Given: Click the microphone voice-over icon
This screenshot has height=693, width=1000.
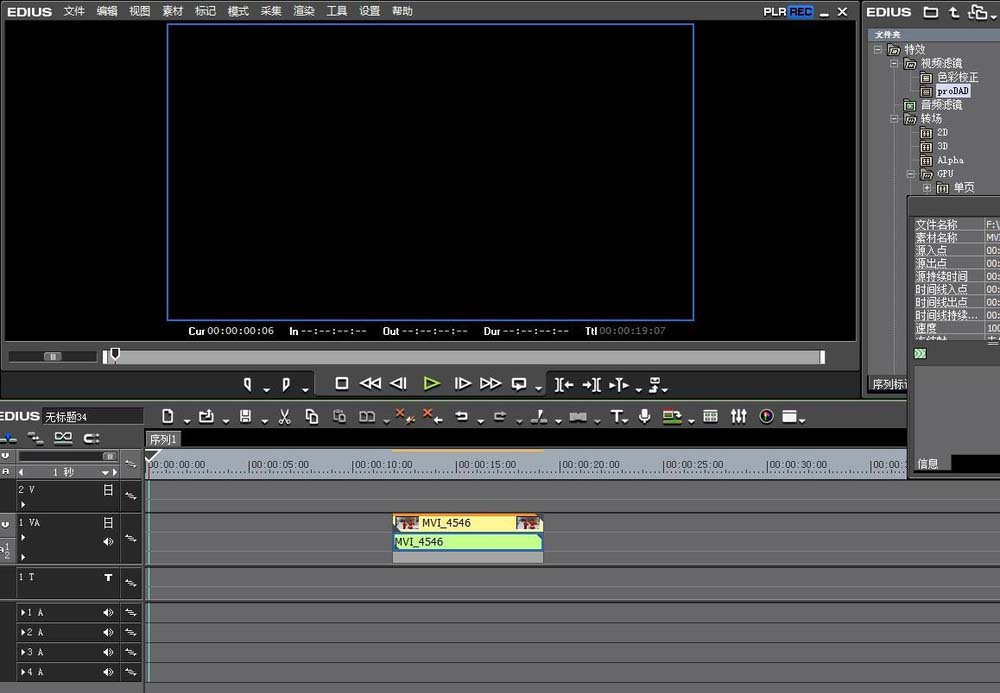Looking at the screenshot, I should coord(644,416).
